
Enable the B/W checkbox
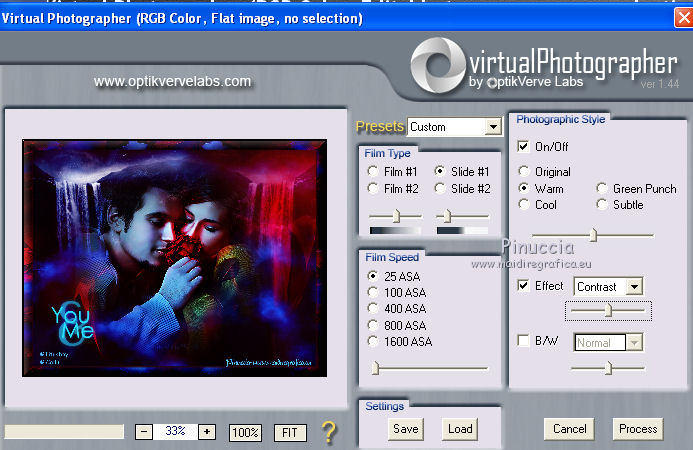(523, 340)
